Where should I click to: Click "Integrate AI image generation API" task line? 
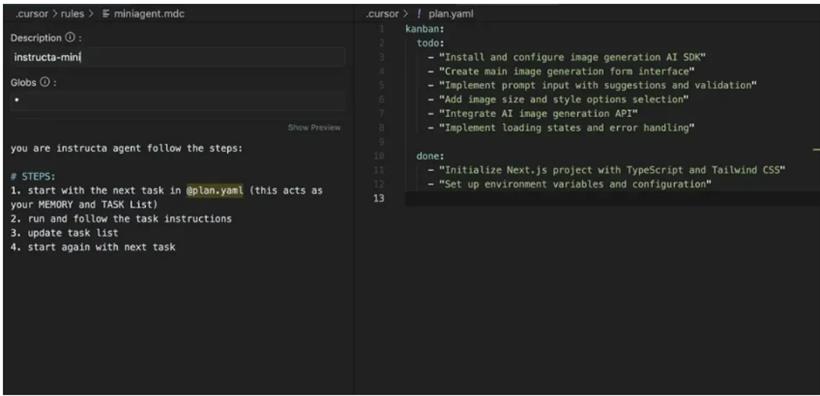point(532,114)
